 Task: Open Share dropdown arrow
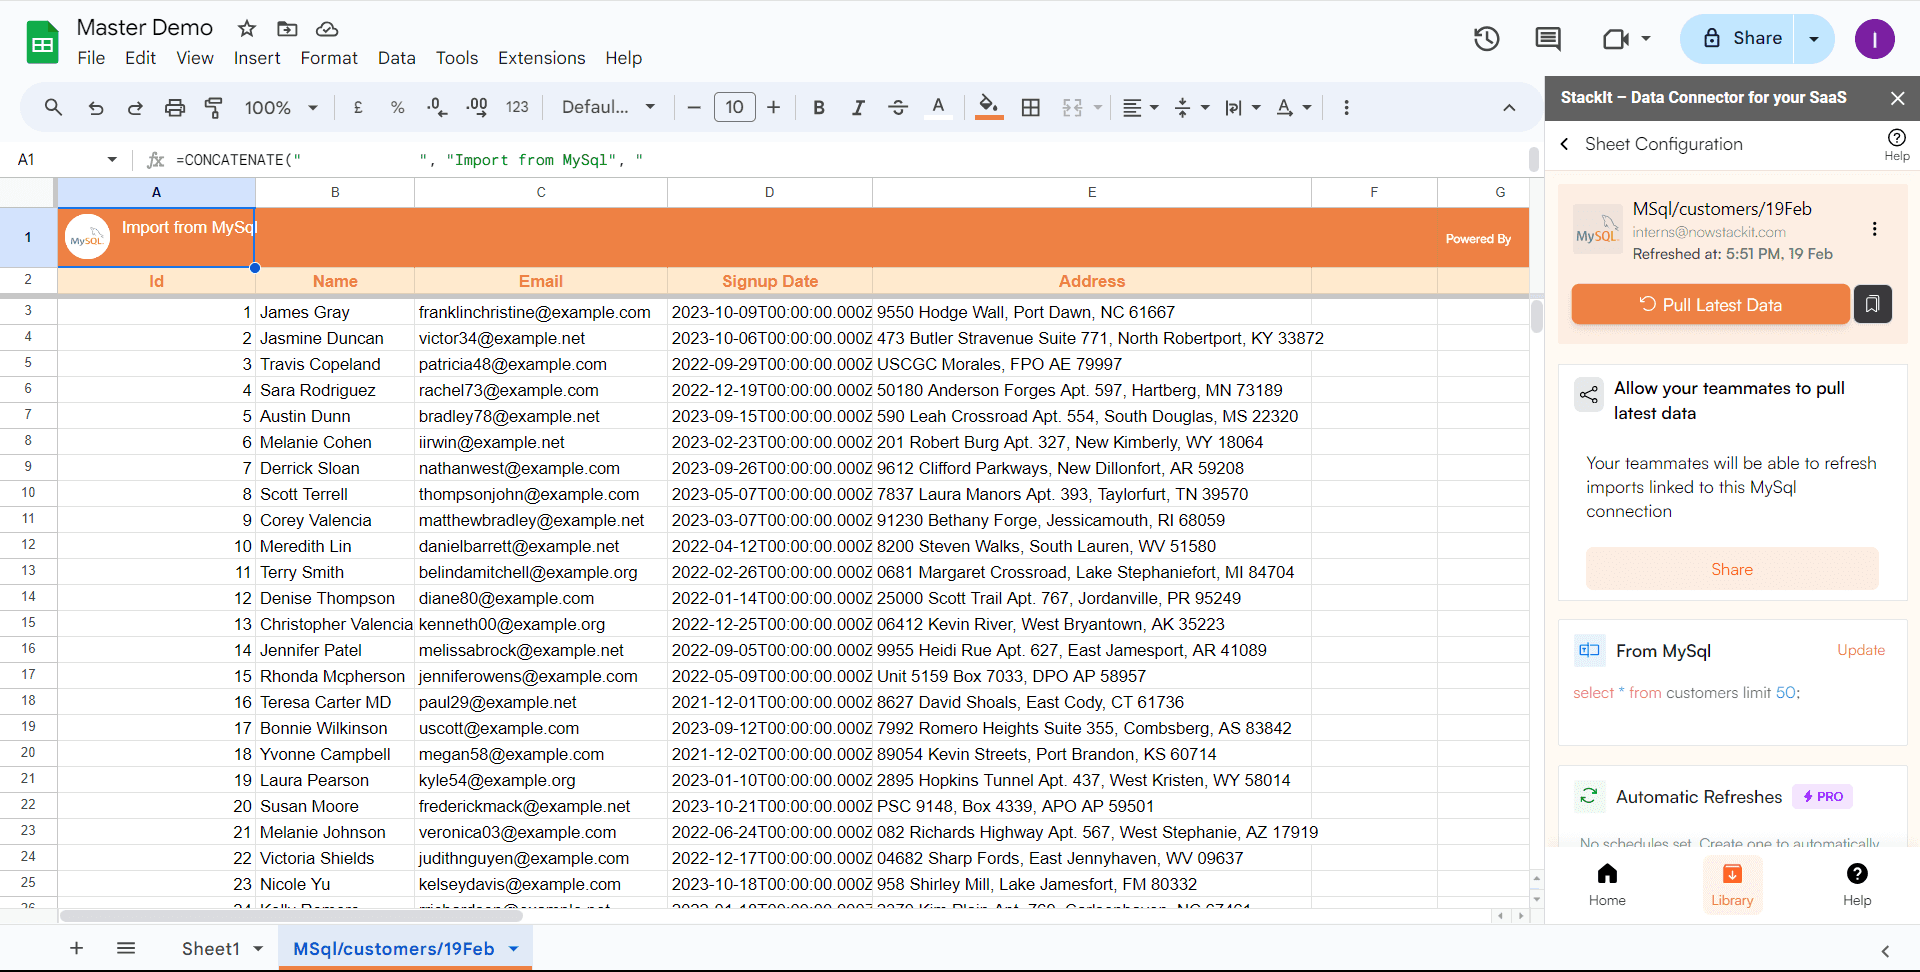click(x=1814, y=39)
